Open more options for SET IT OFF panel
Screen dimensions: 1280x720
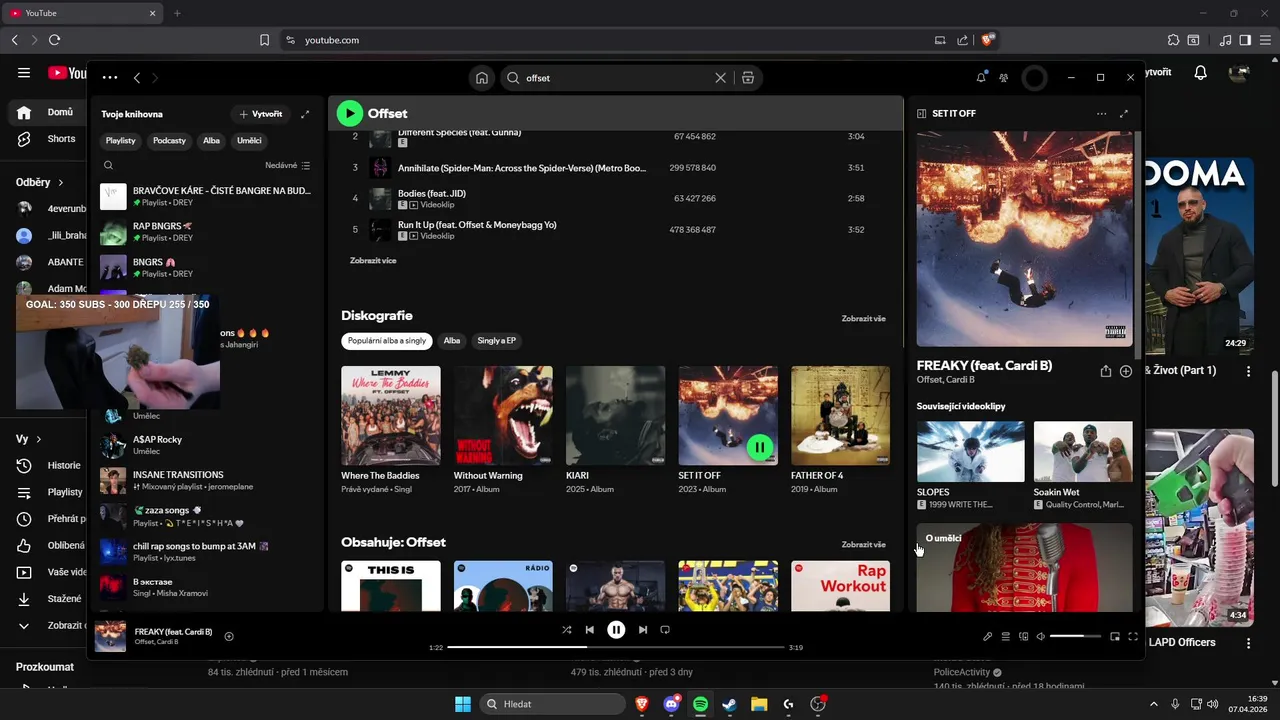pos(1102,114)
